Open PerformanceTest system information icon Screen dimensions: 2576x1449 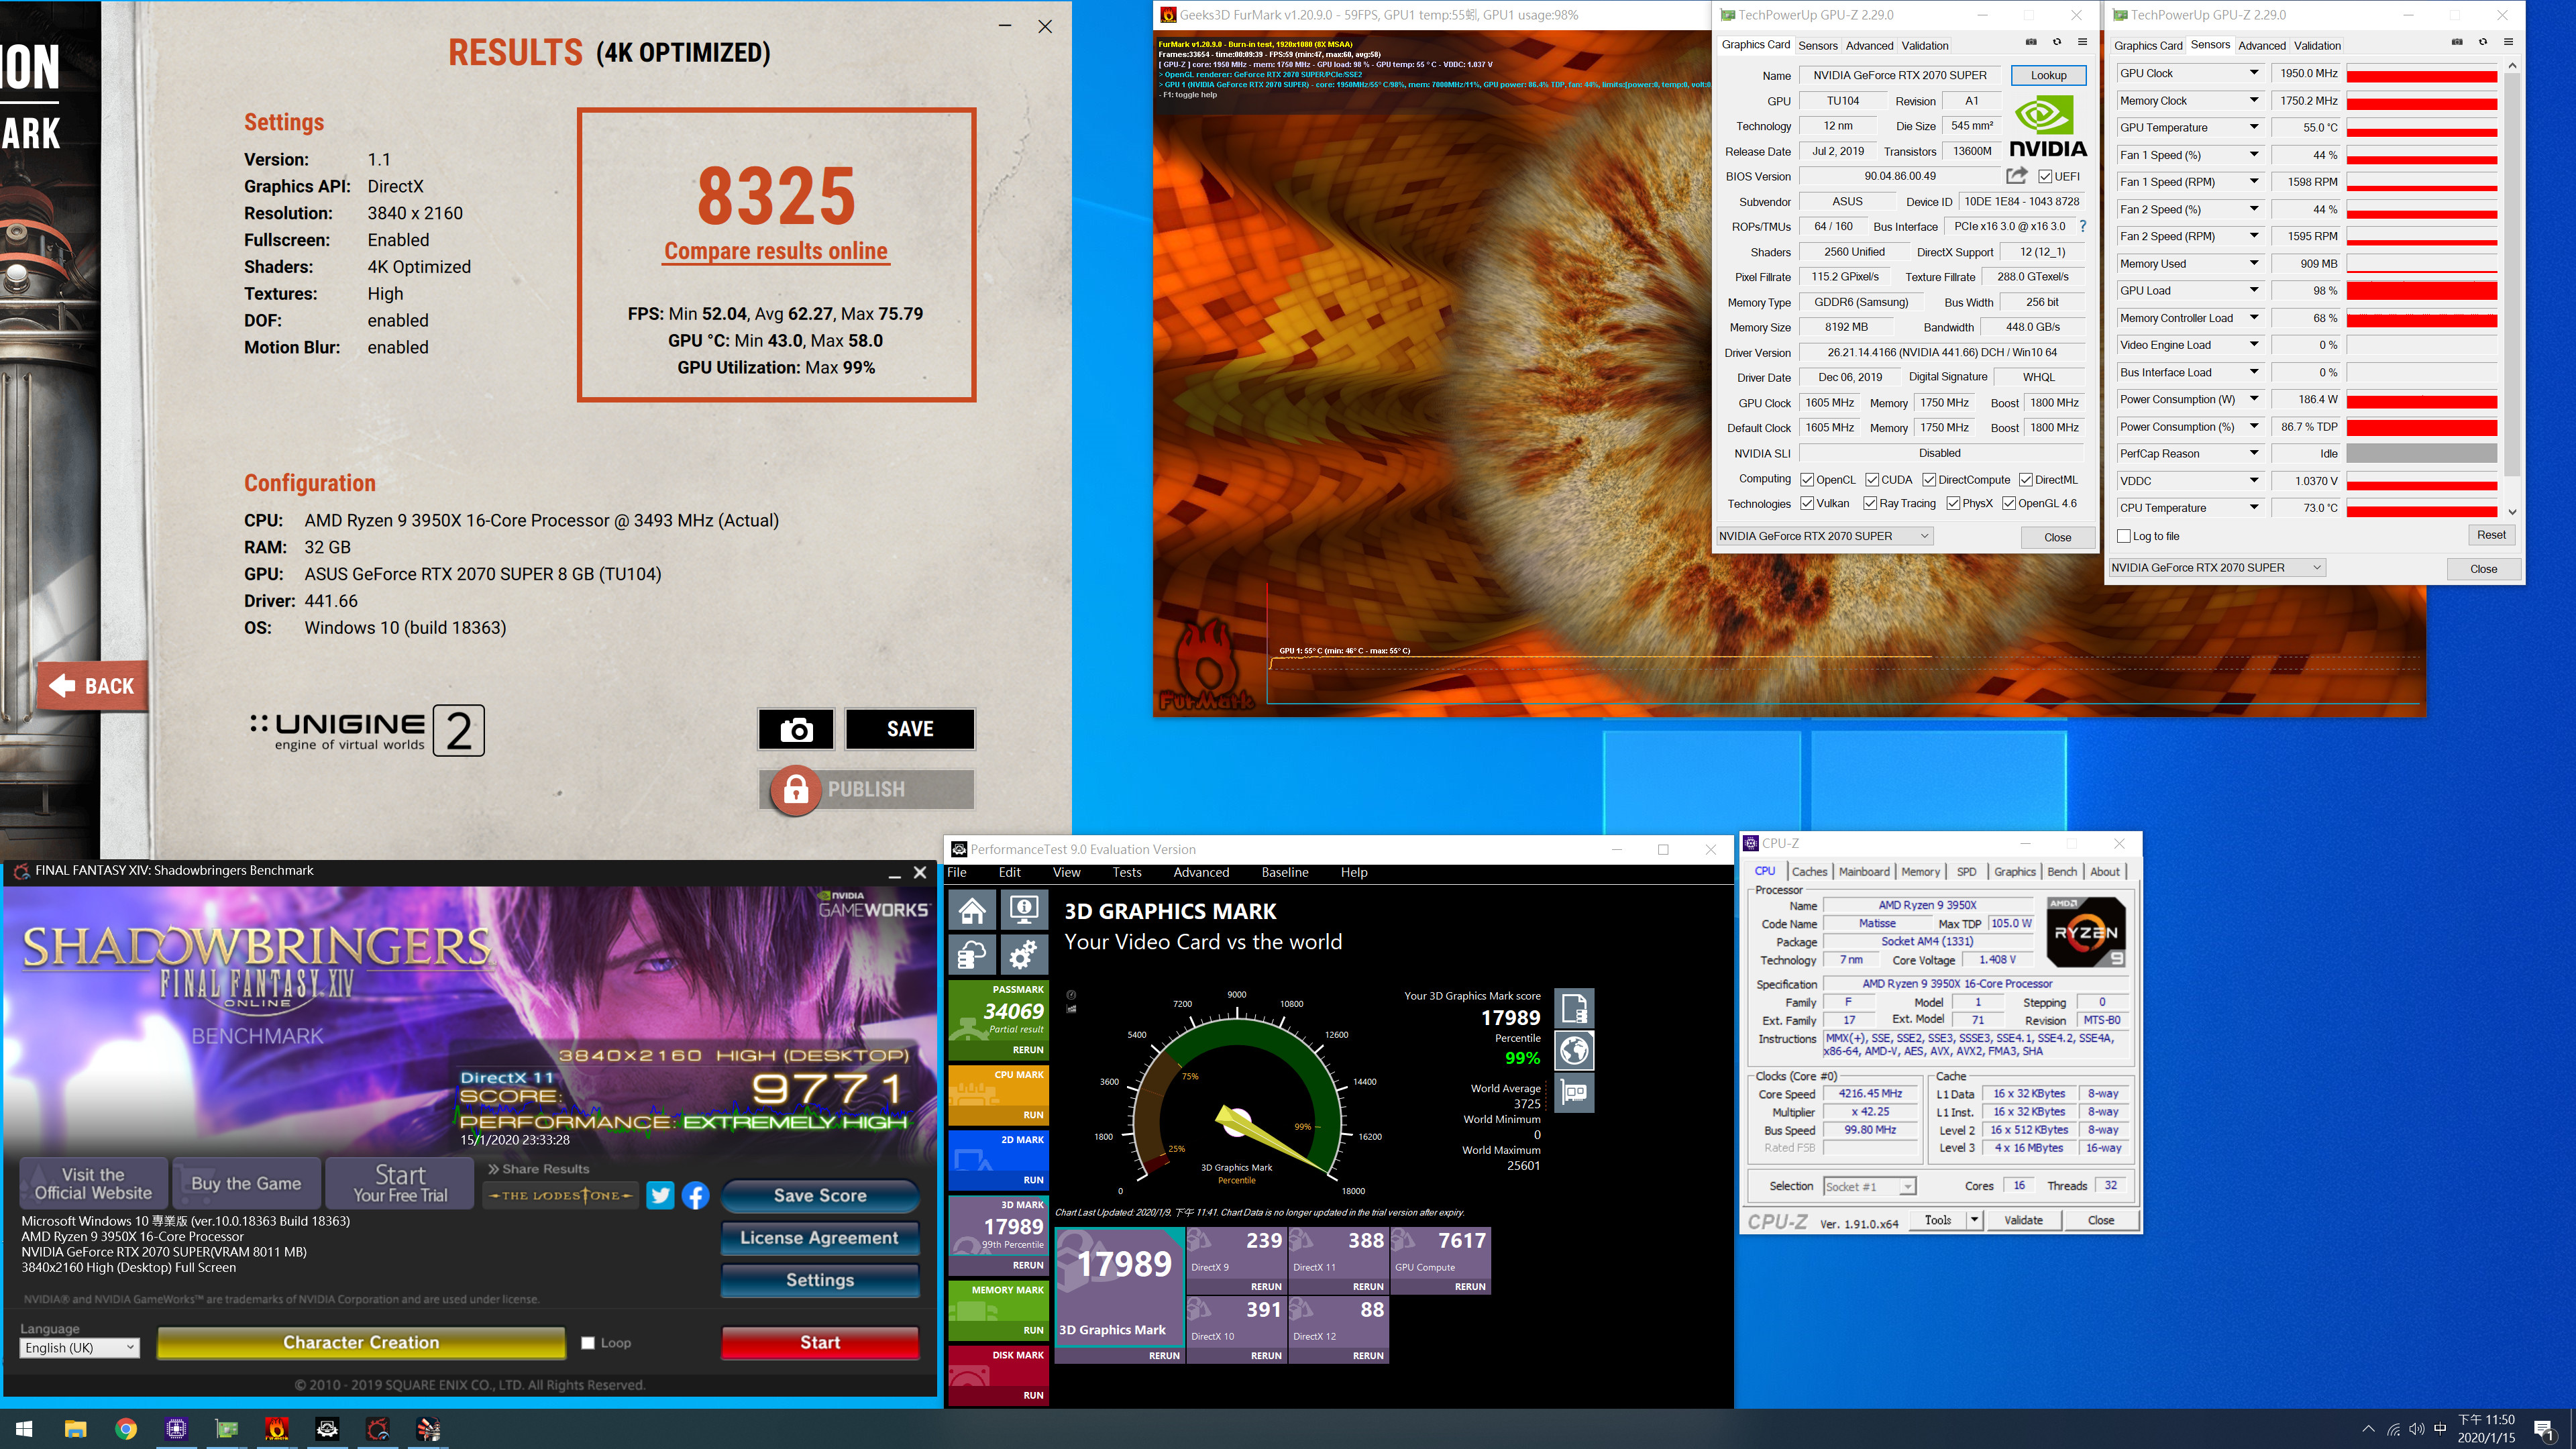[1023, 910]
